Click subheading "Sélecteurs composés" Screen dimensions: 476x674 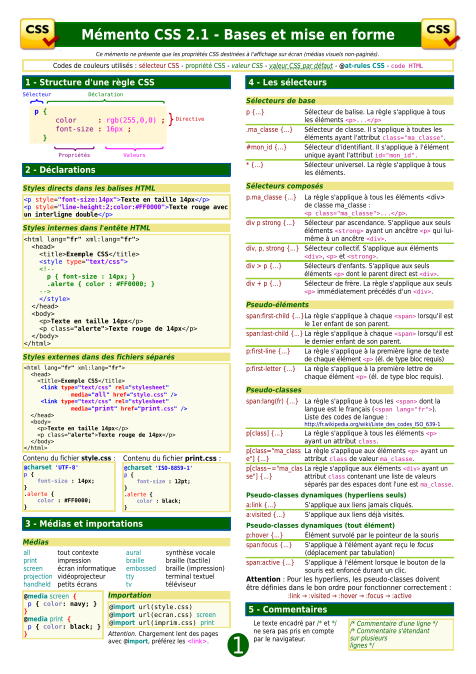click(284, 186)
